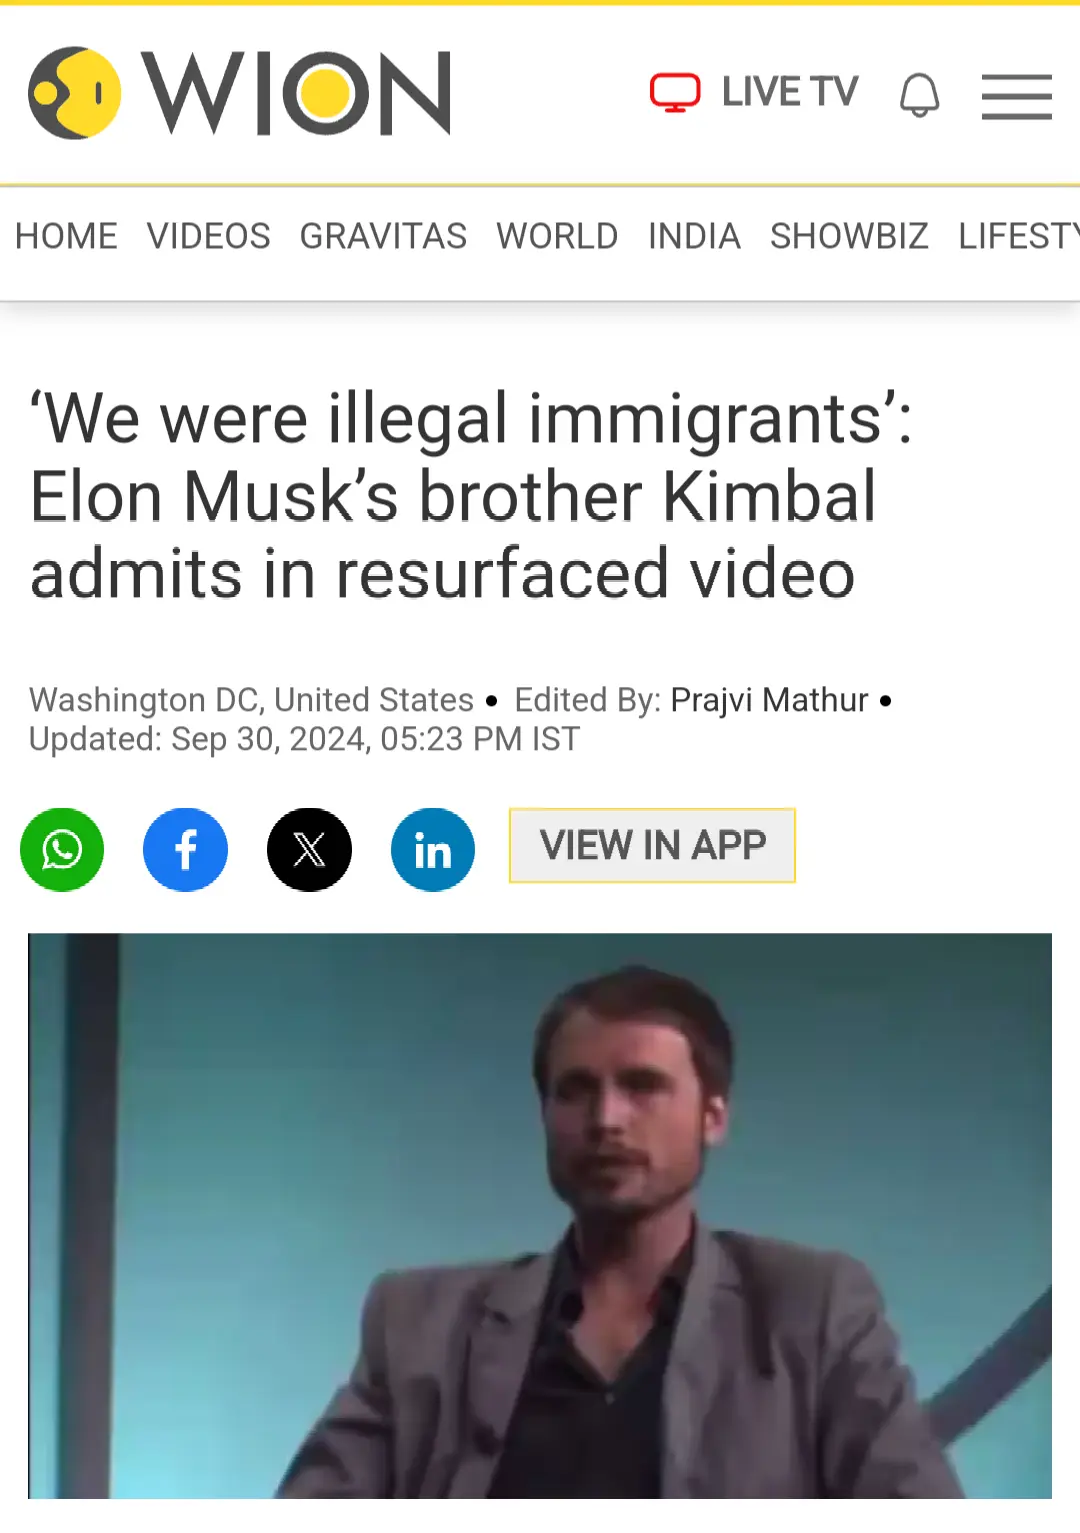Open the VIDEOS section
Screen dimensions: 1080x1533
click(209, 237)
